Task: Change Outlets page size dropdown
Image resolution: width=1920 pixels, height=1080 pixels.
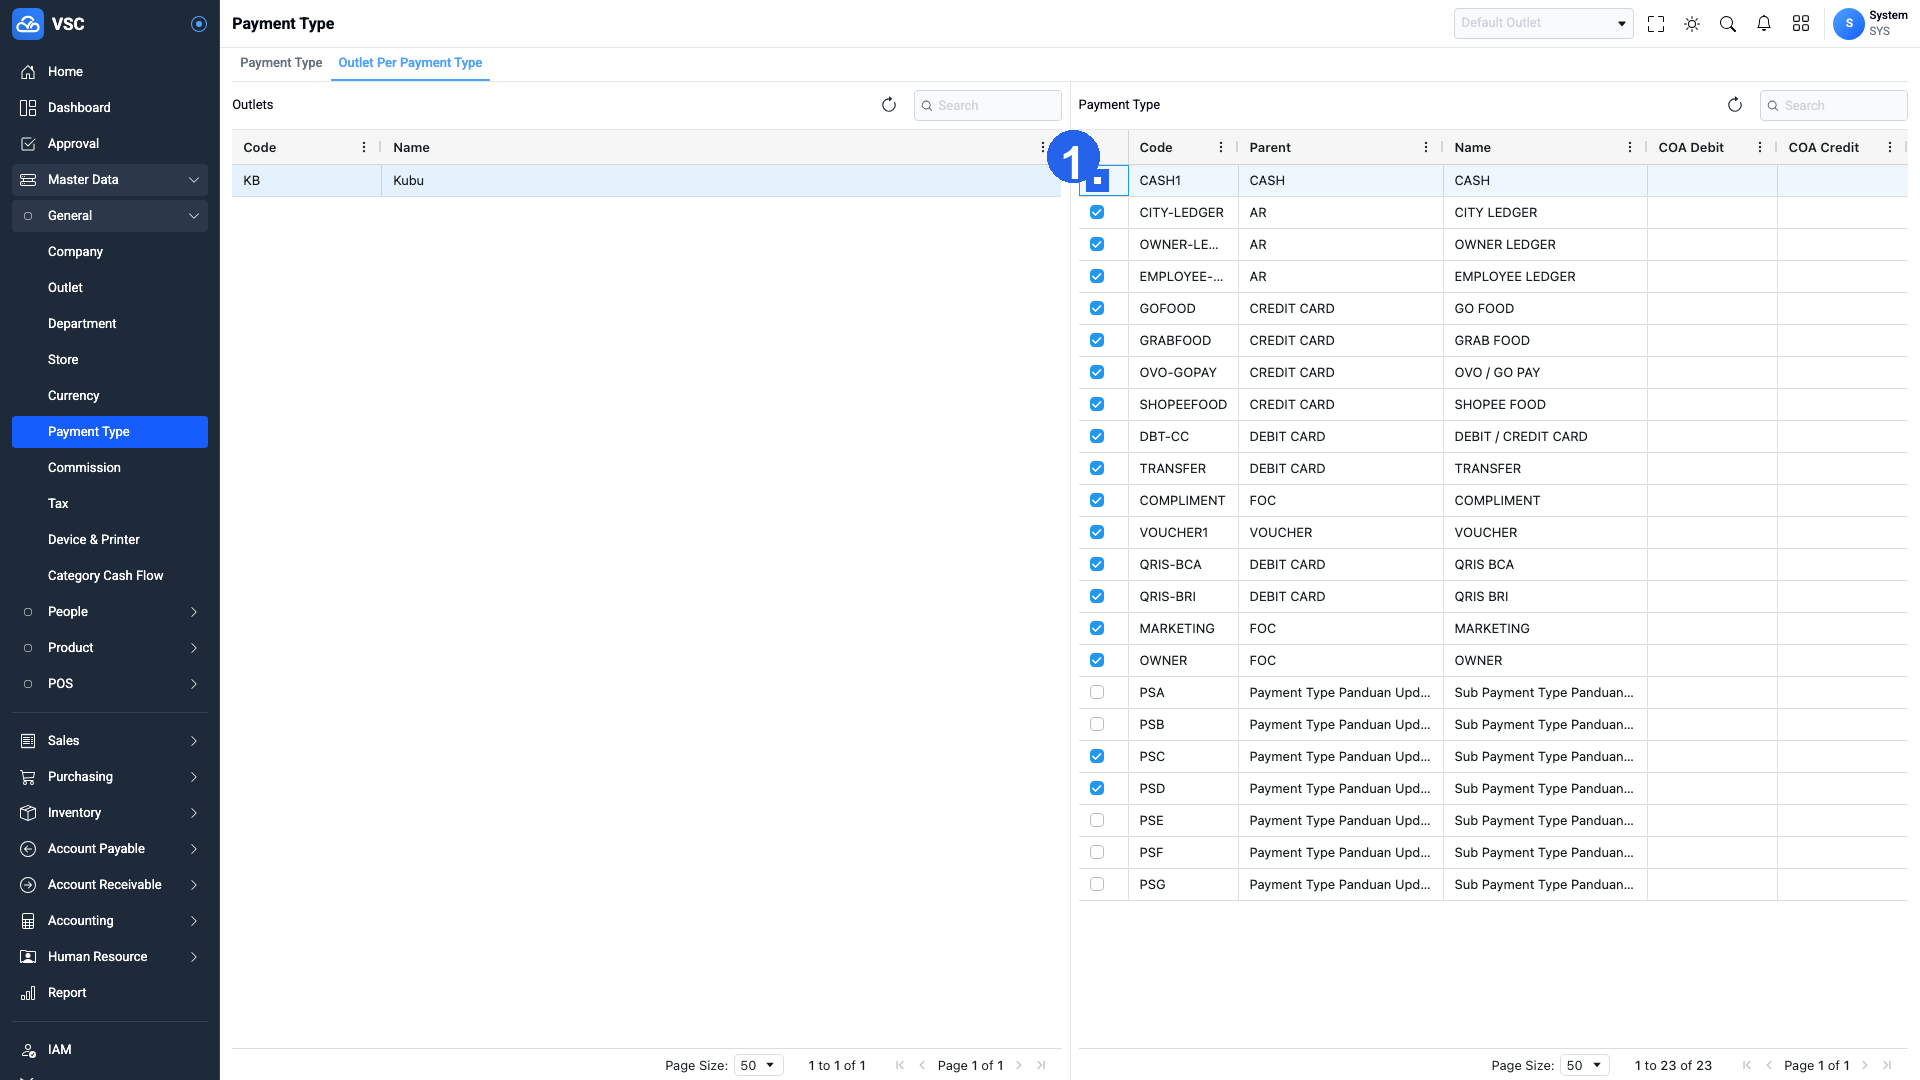Action: click(758, 1066)
